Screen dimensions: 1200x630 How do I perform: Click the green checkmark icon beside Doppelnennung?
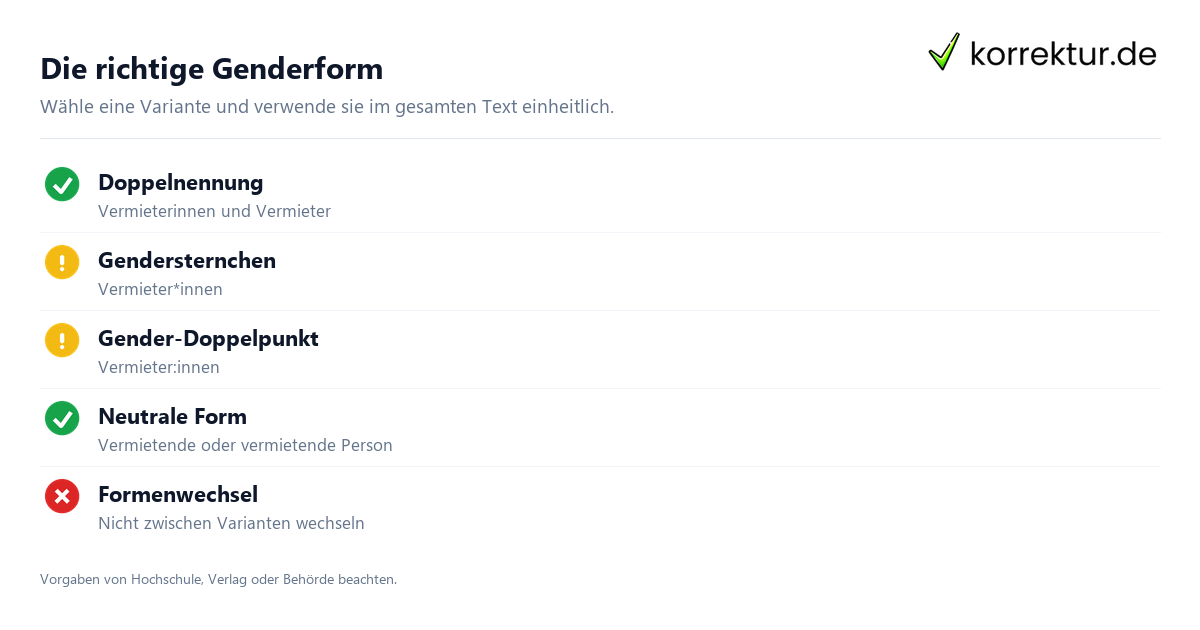point(62,184)
